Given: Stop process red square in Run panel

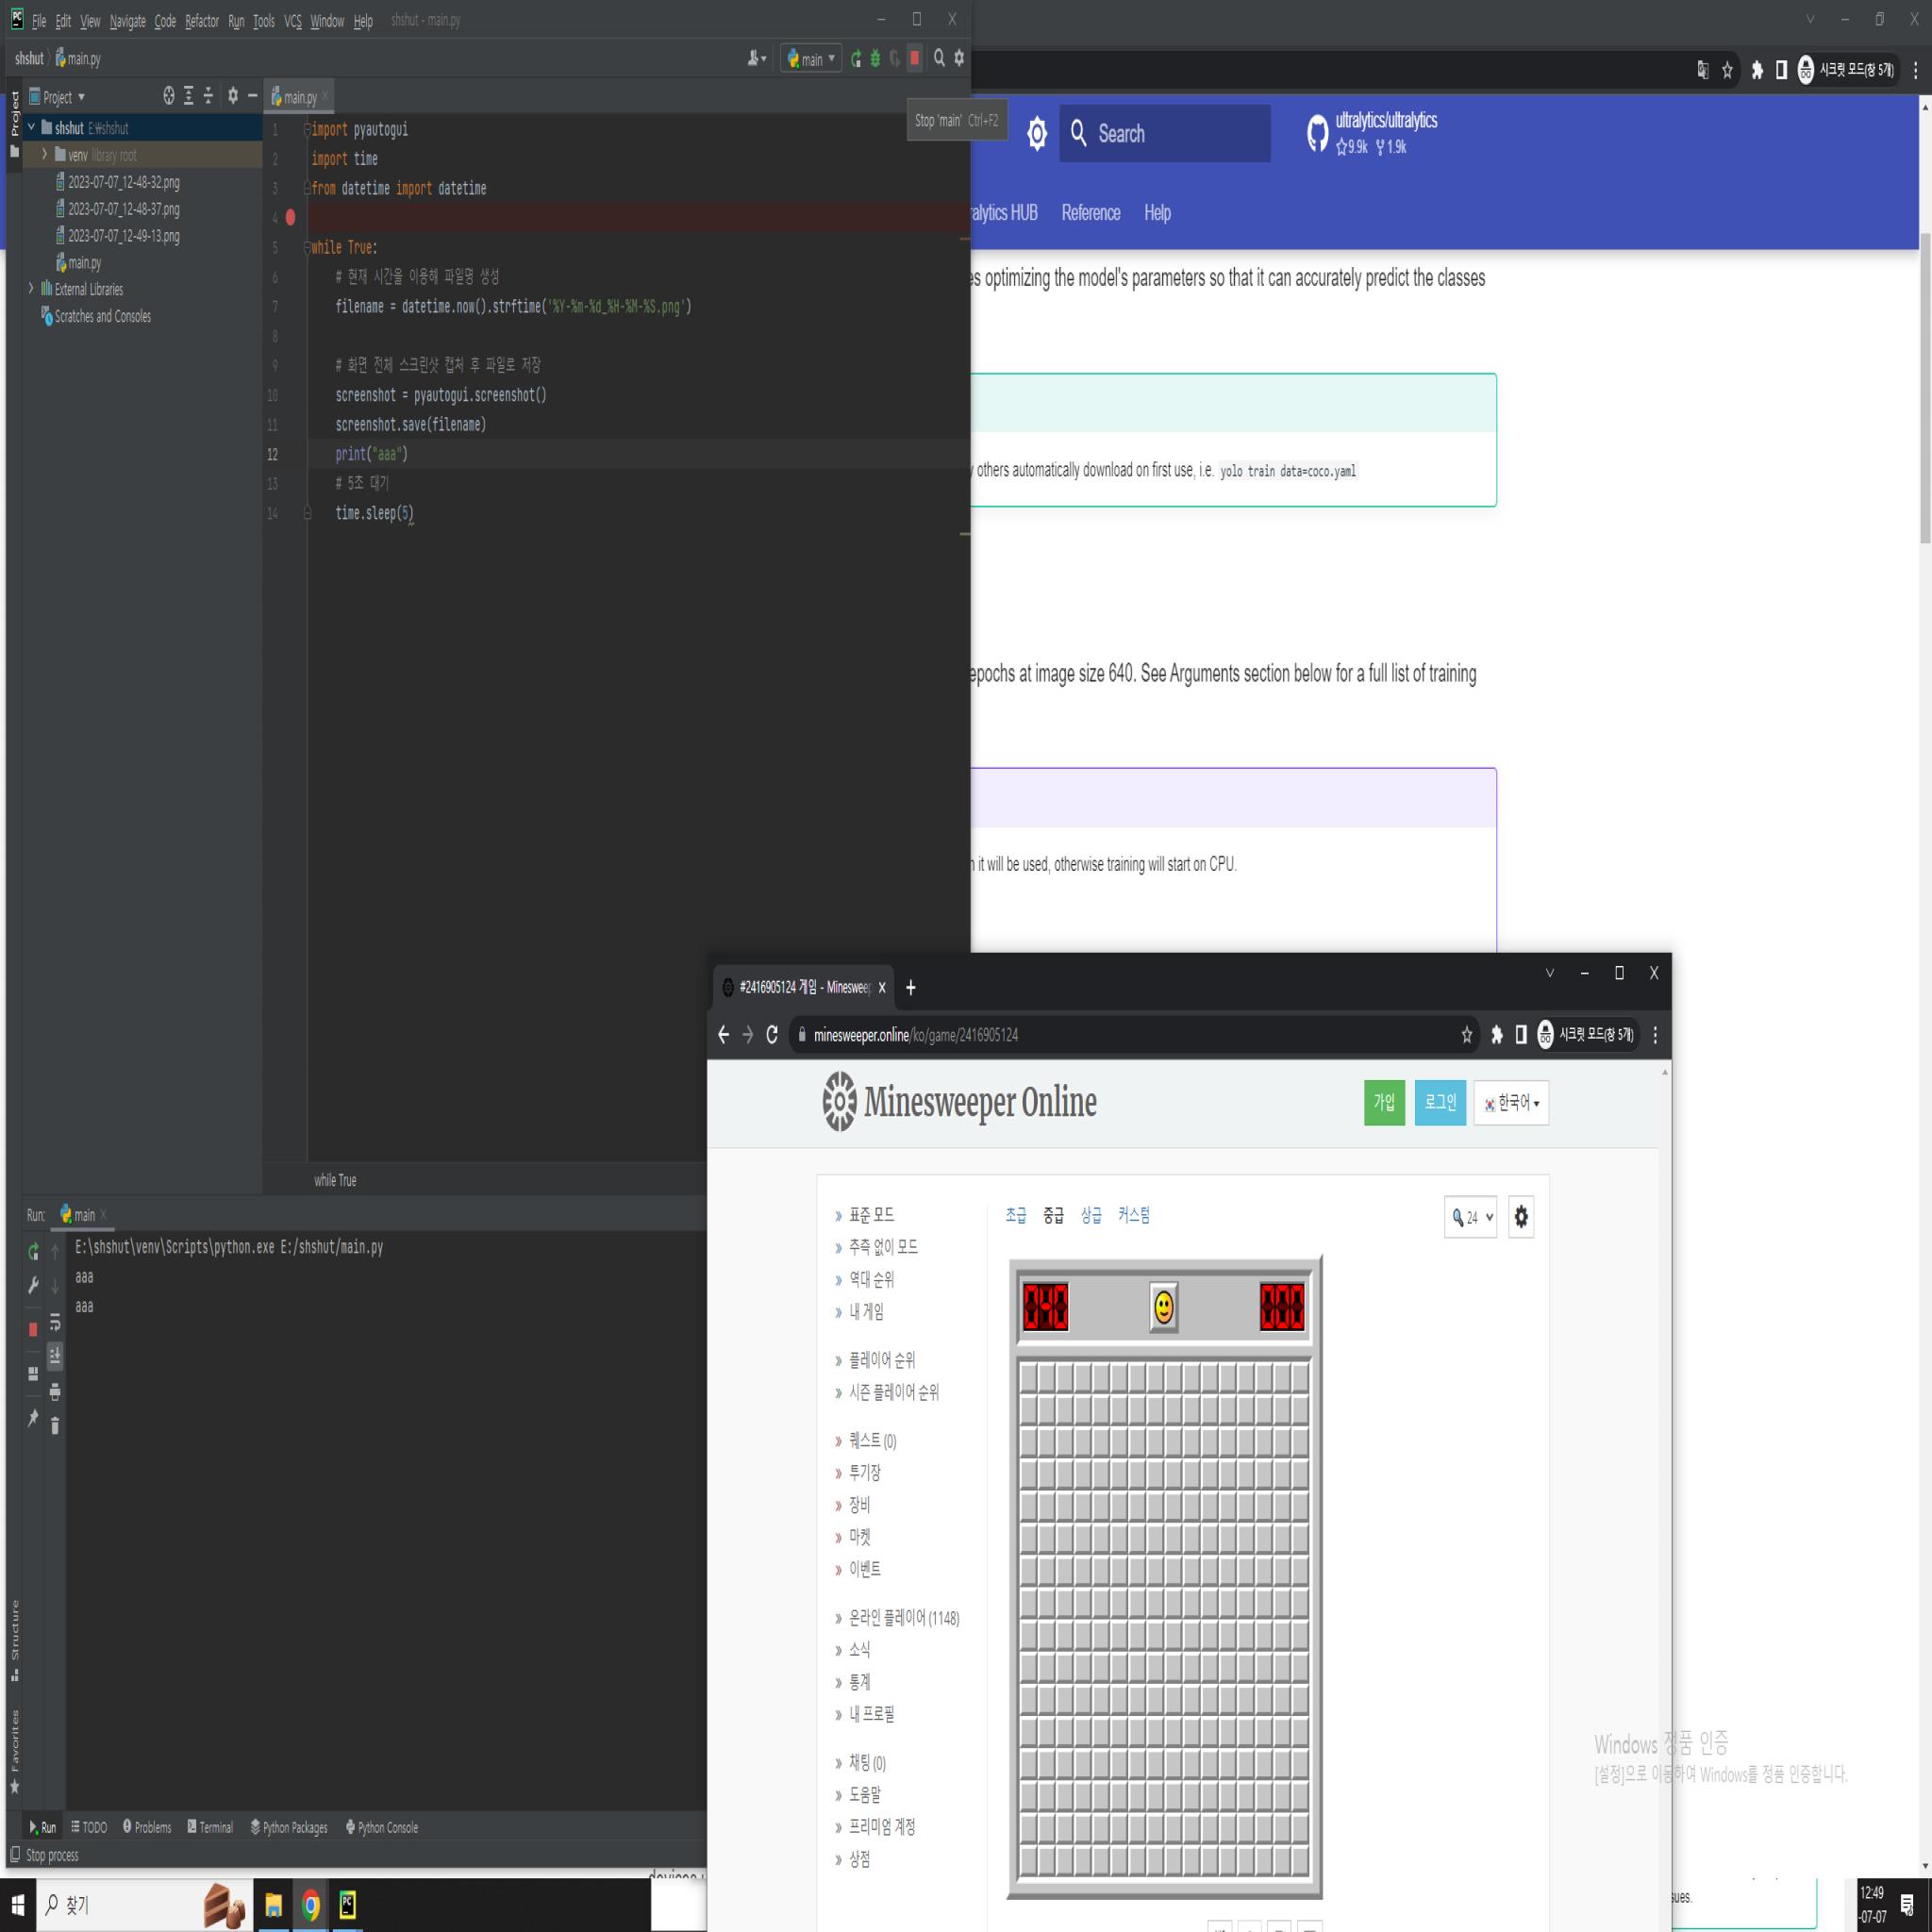Looking at the screenshot, I should 33,1329.
